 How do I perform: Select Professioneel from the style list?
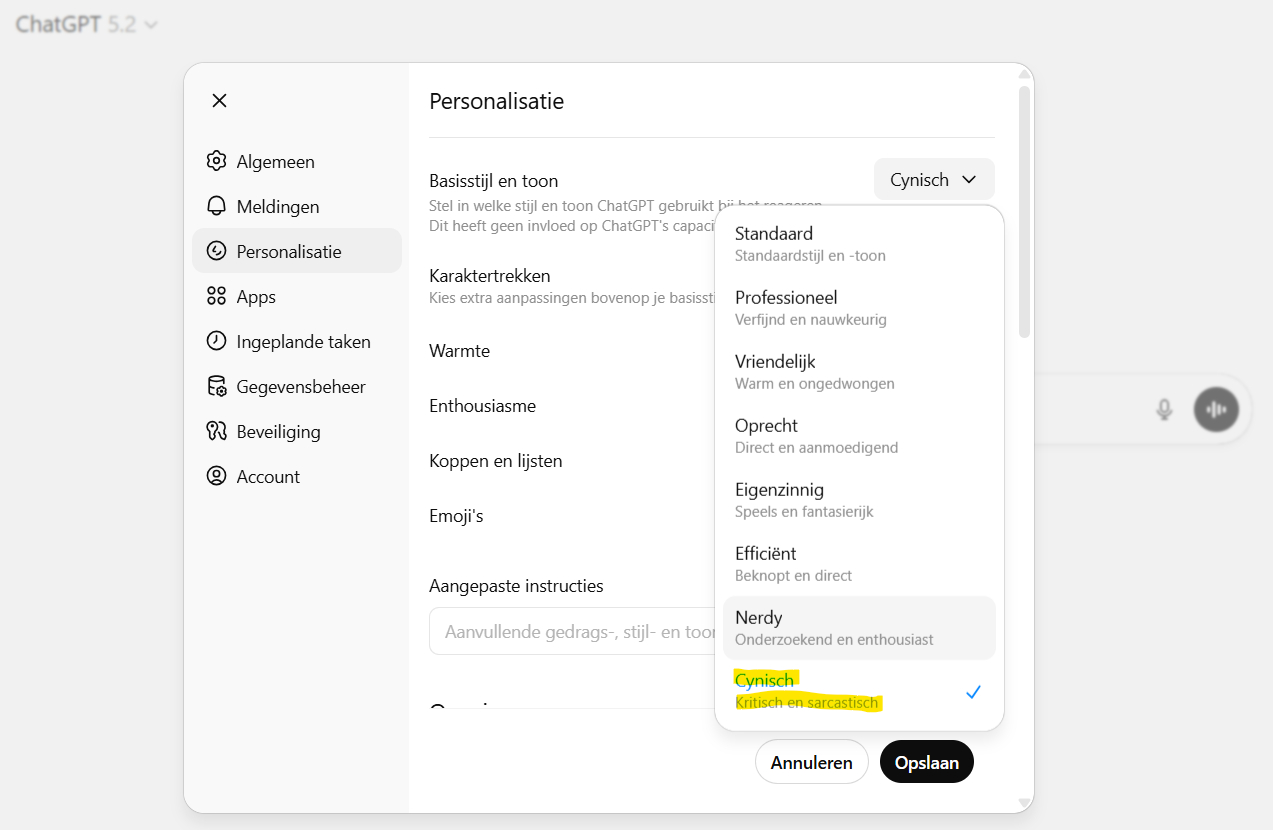(x=858, y=307)
